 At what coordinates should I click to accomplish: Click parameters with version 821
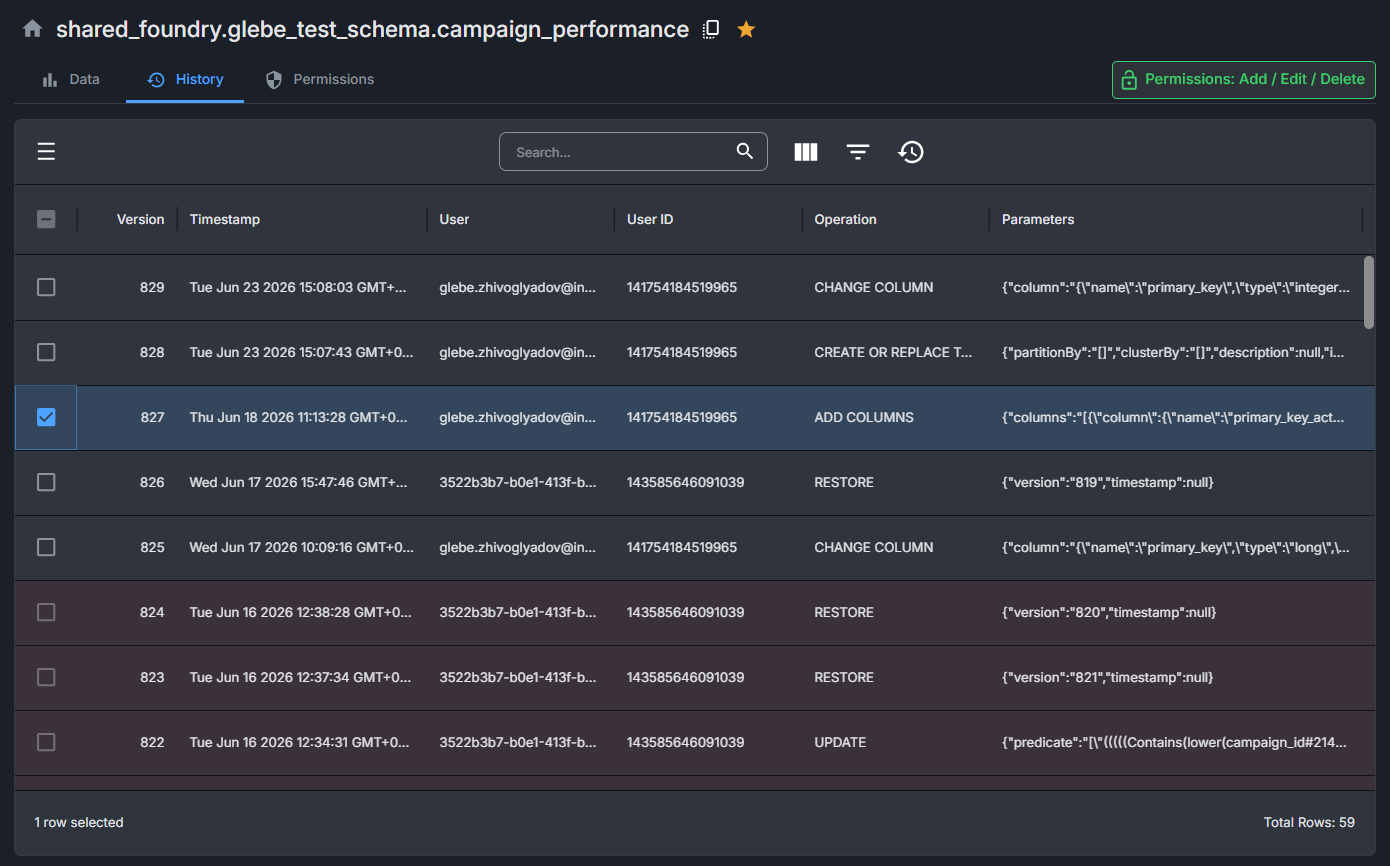coord(1107,677)
